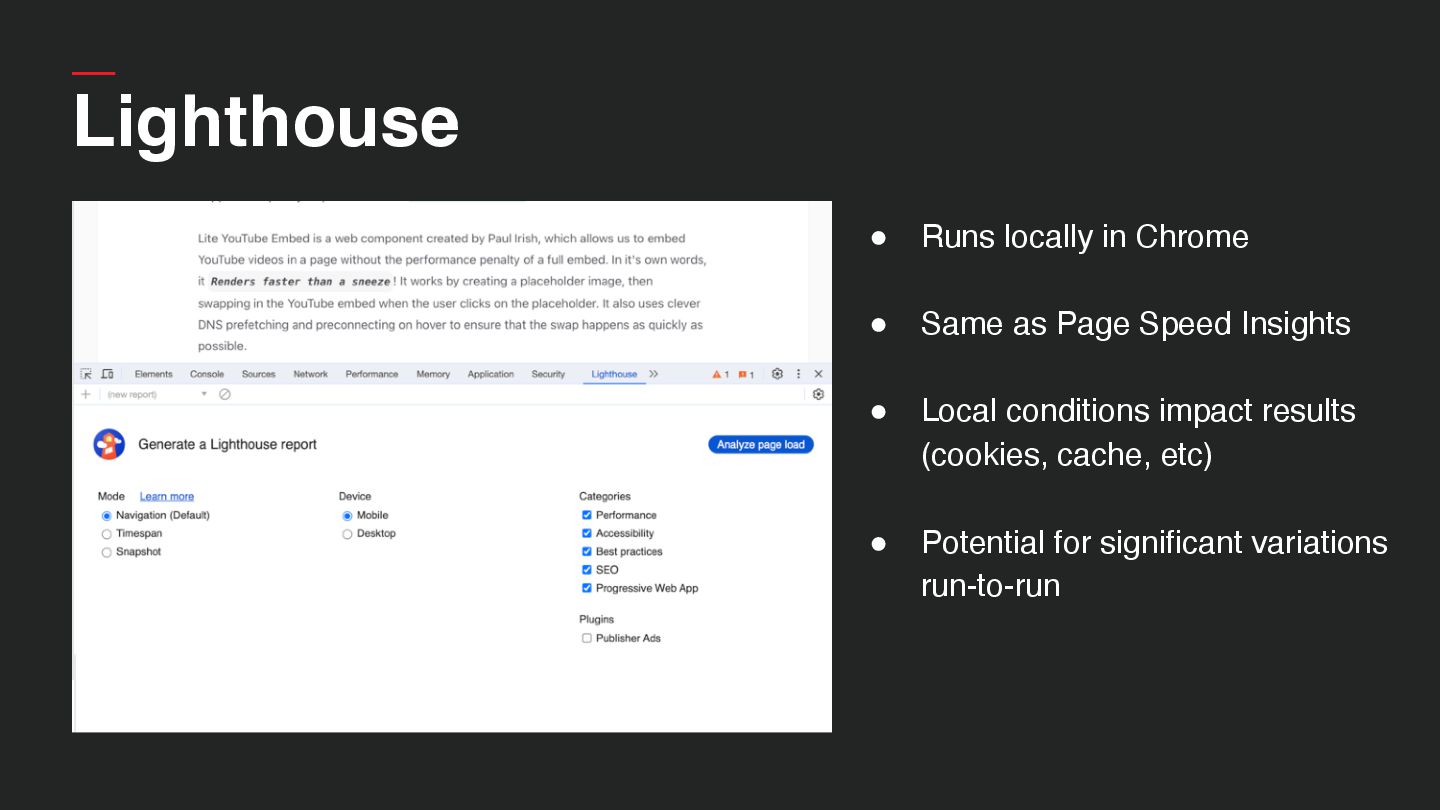Go to the Performance tab
Image resolution: width=1440 pixels, height=810 pixels.
click(x=371, y=374)
